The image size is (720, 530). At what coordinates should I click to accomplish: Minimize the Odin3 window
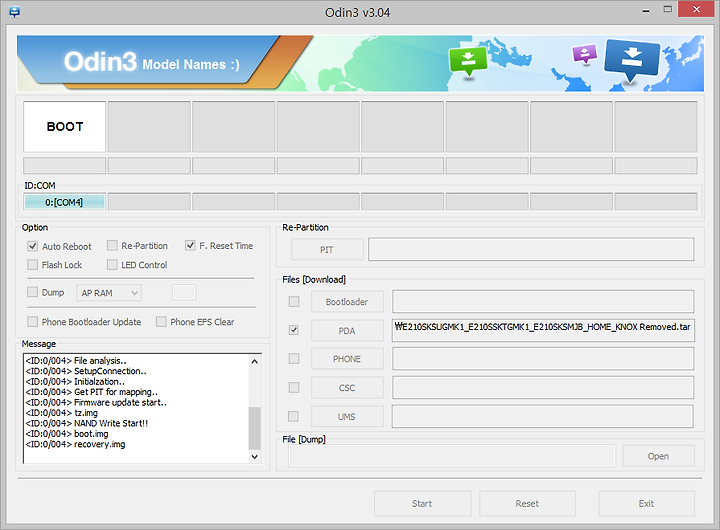click(x=646, y=10)
